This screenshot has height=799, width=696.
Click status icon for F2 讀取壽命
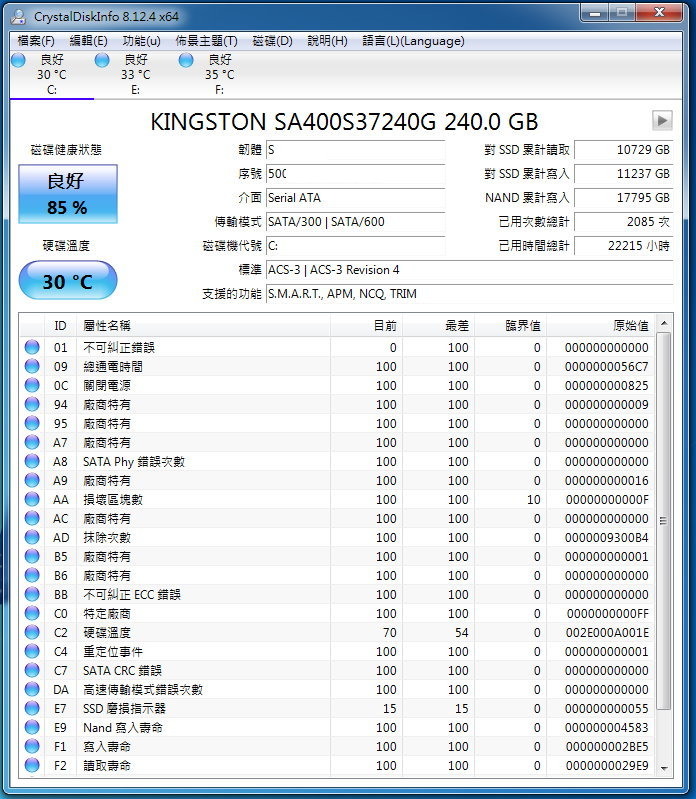point(32,765)
